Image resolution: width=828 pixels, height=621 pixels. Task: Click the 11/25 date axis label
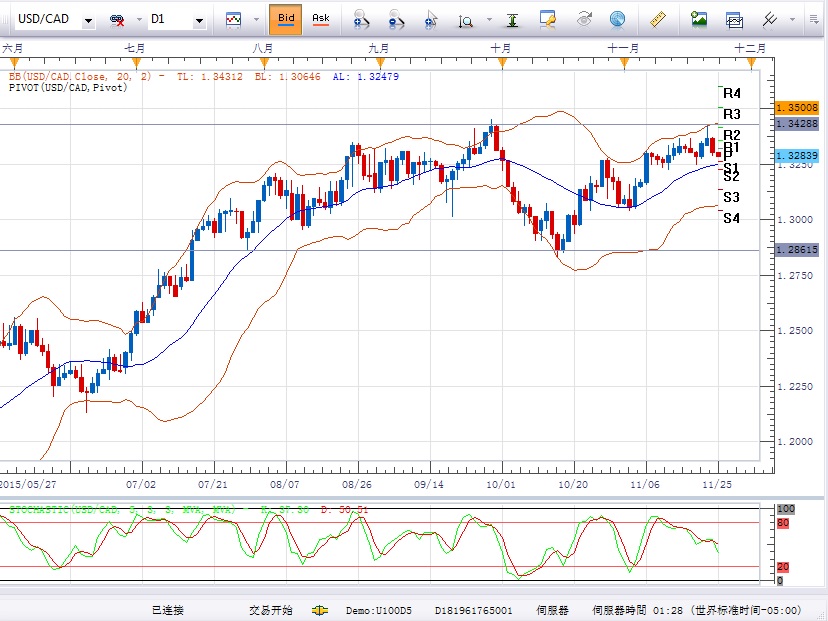pyautogui.click(x=717, y=485)
